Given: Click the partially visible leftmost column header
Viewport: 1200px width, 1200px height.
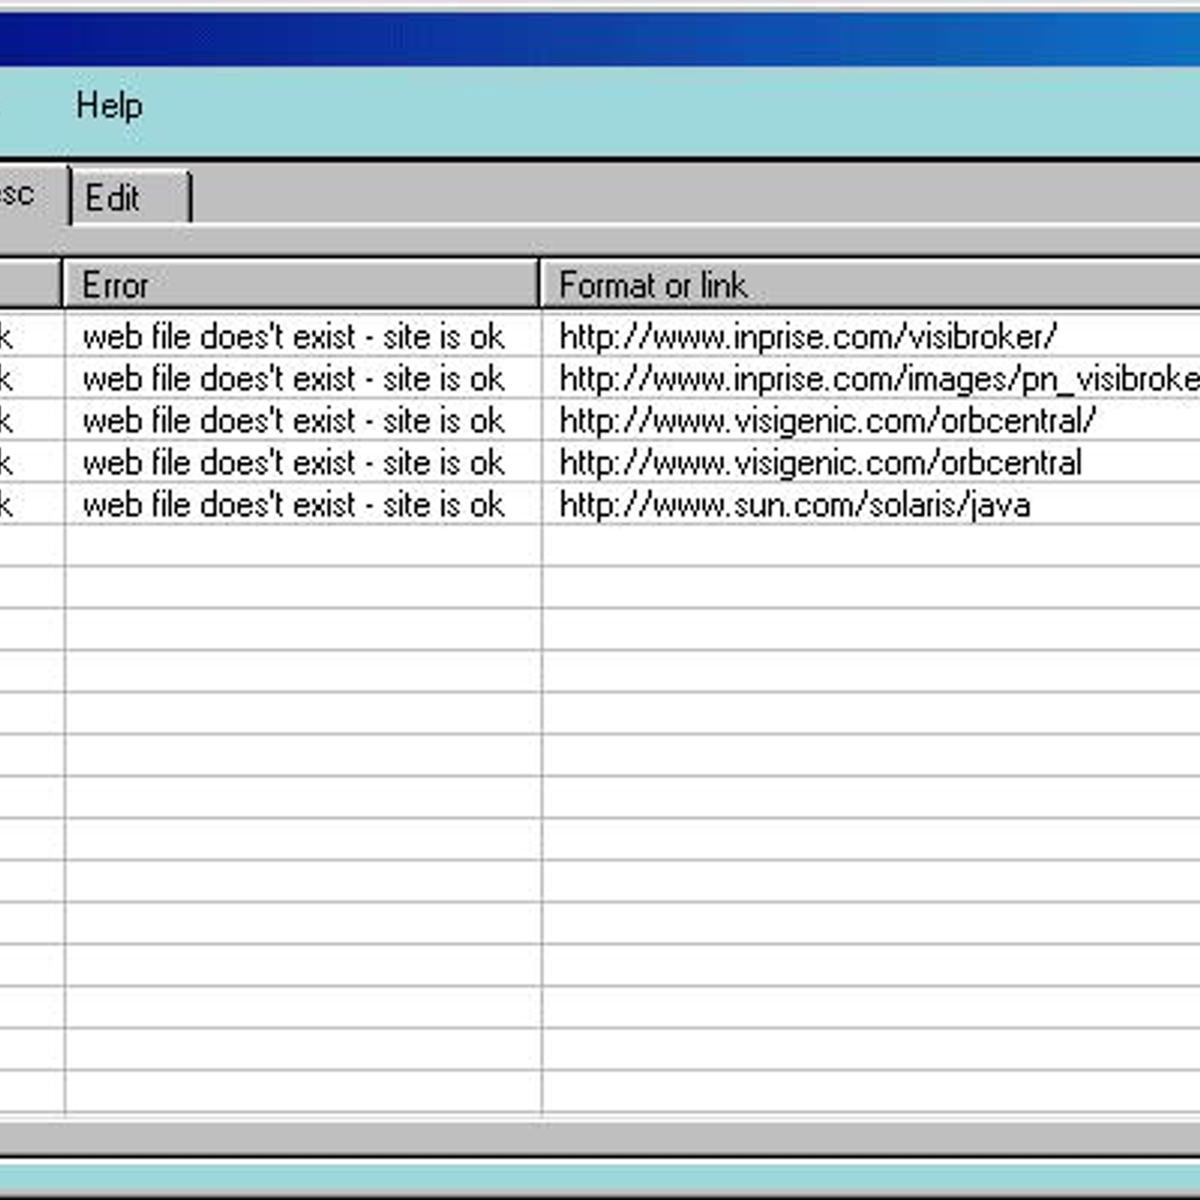Looking at the screenshot, I should 28,285.
